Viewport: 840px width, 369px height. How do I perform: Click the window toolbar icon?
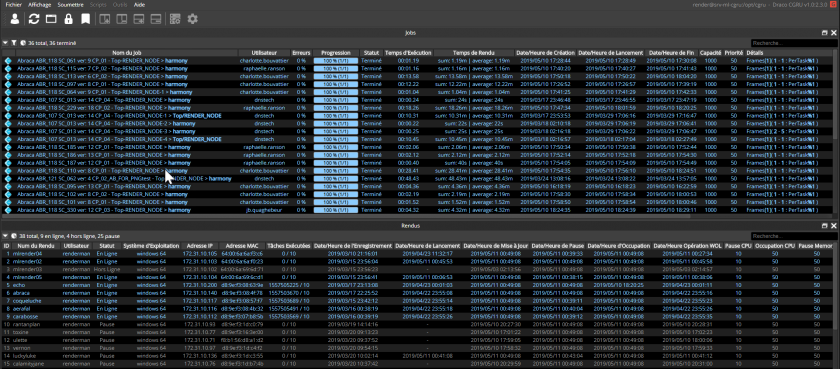coord(51,19)
